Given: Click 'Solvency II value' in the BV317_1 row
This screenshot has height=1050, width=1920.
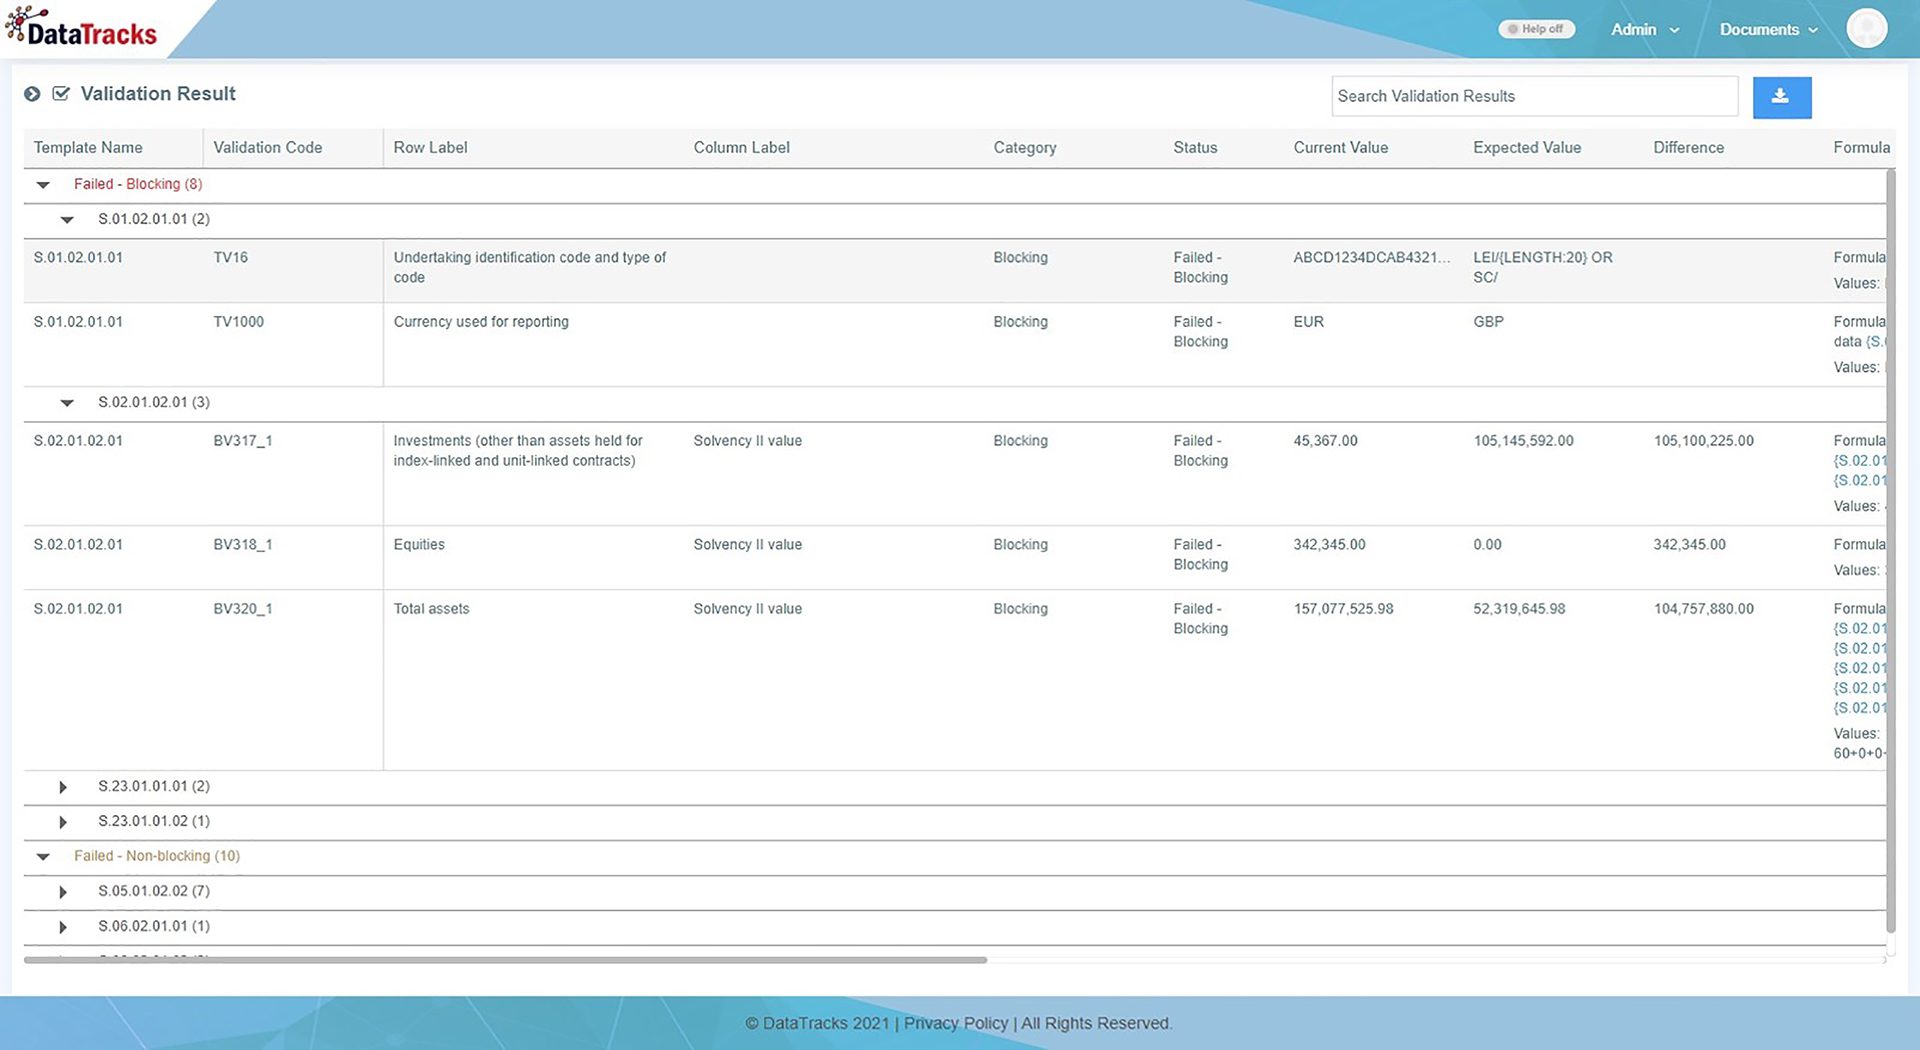Looking at the screenshot, I should click(x=747, y=440).
